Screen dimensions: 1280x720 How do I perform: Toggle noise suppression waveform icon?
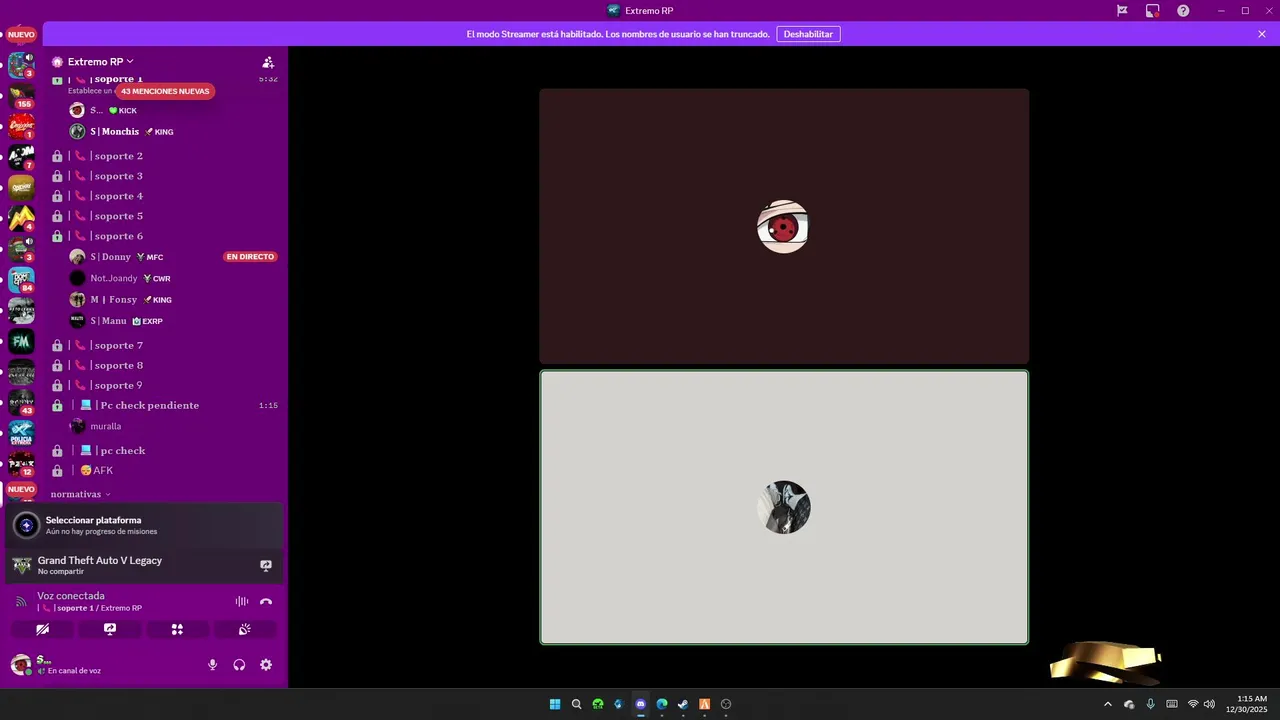click(x=241, y=601)
